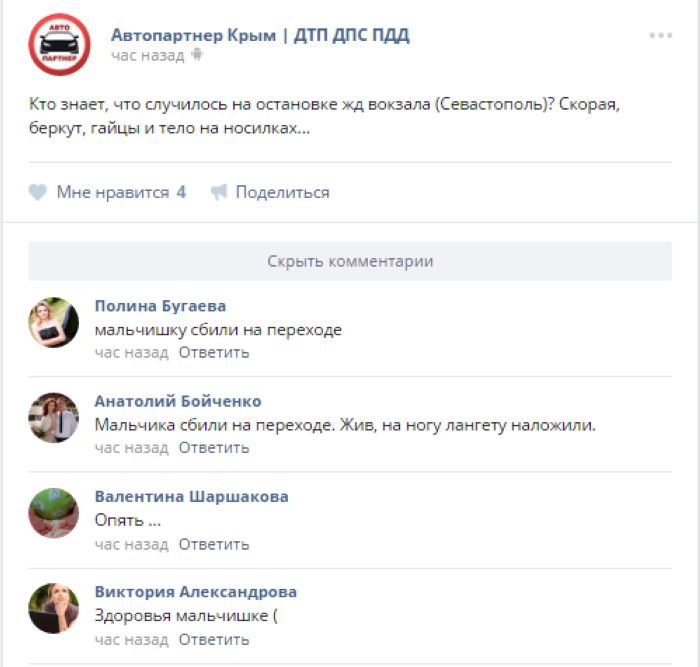The height and width of the screenshot is (667, 700).
Task: Open the three-dot post options menu
Action: click(661, 35)
